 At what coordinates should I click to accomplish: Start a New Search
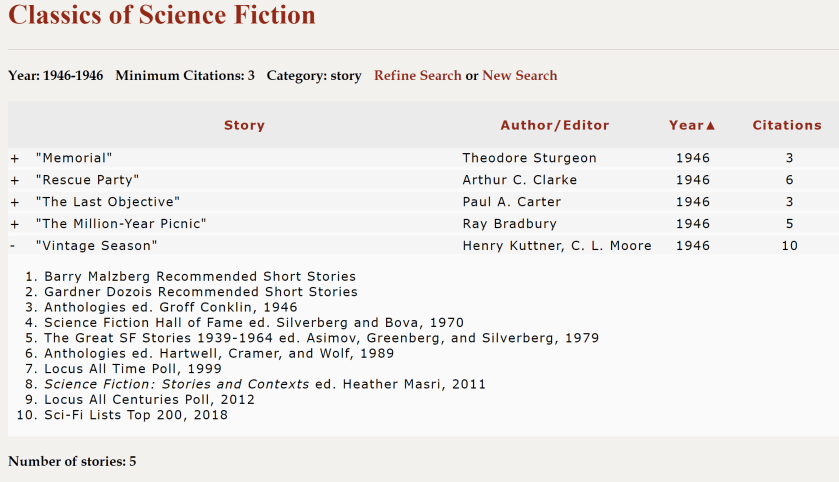pyautogui.click(x=520, y=76)
